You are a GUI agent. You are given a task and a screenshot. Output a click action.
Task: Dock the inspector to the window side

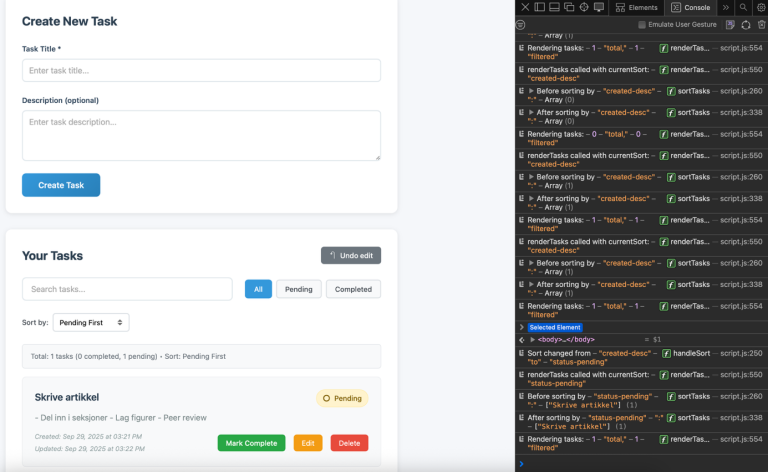pos(540,7)
